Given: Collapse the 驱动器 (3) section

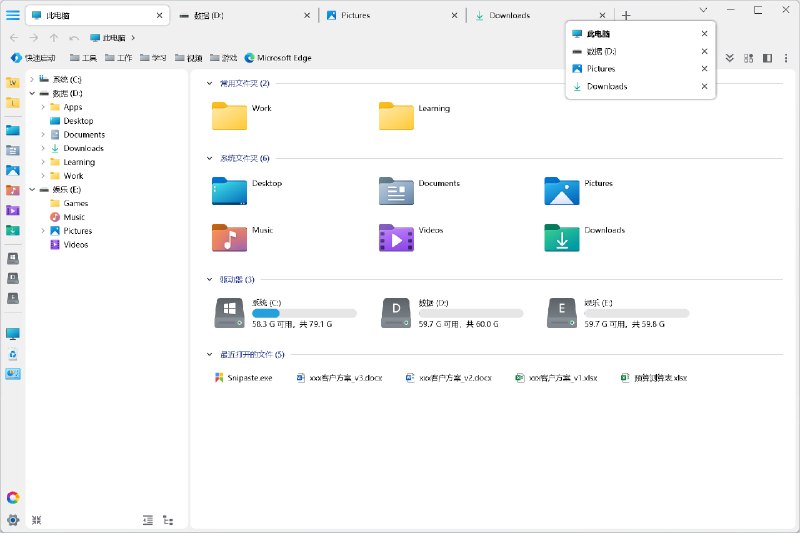Looking at the screenshot, I should click(209, 279).
